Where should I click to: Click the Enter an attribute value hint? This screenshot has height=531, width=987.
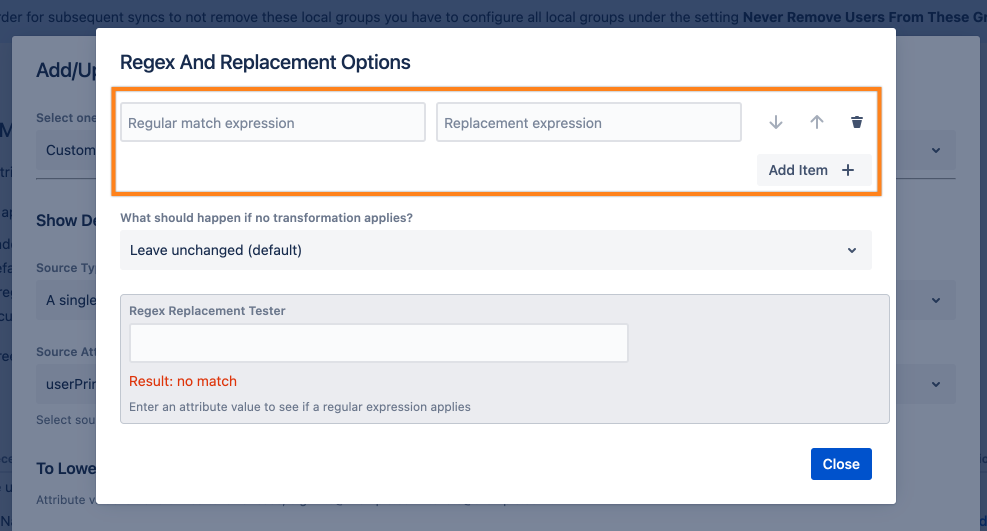click(x=300, y=407)
